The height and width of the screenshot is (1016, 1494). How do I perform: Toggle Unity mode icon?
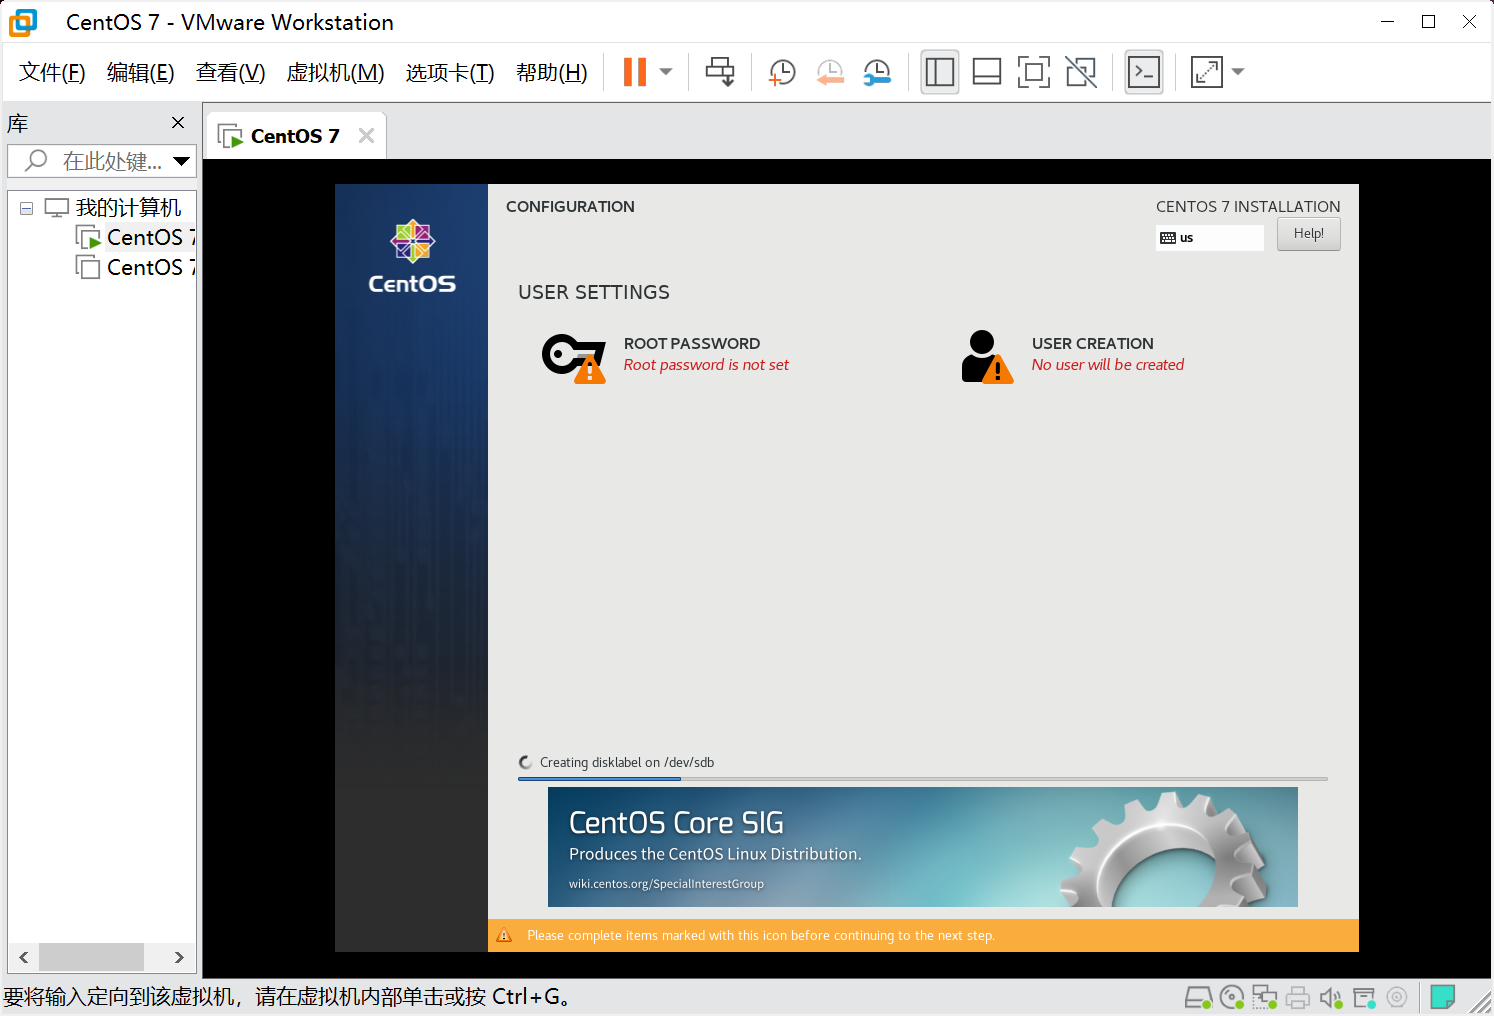click(1081, 72)
